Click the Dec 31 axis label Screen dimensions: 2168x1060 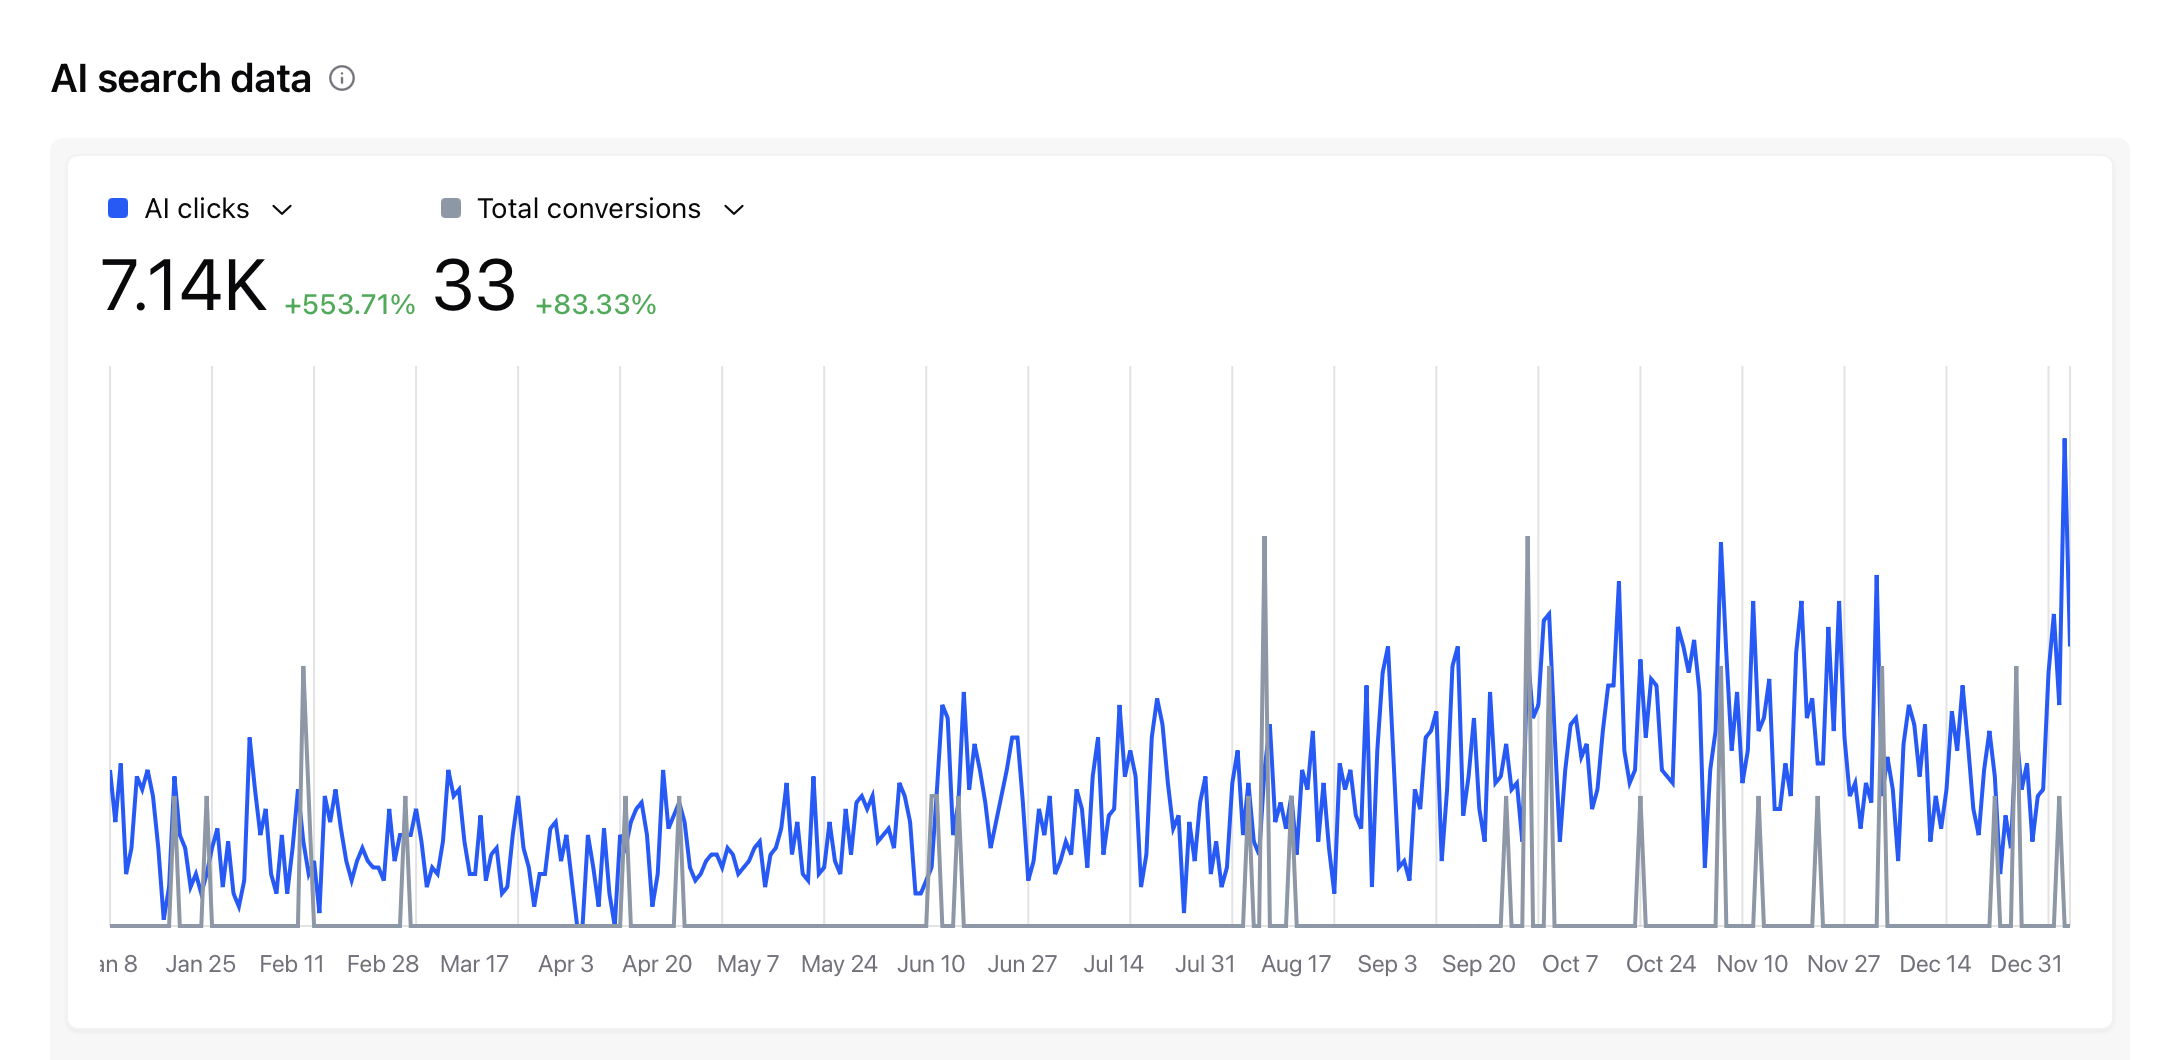pos(2027,964)
